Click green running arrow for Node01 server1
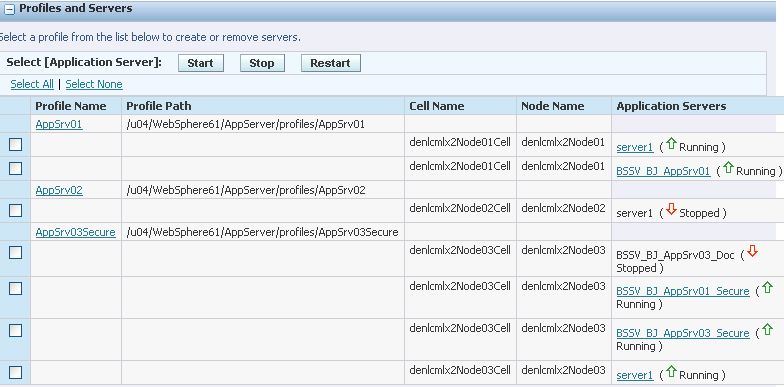Viewport: 784px width, 387px height. point(671,144)
